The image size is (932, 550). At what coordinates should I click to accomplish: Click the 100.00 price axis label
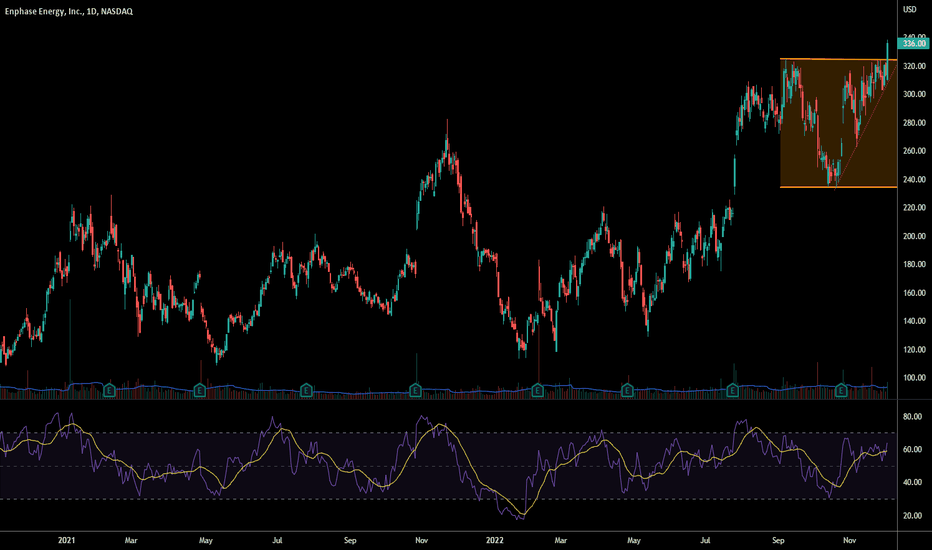914,378
